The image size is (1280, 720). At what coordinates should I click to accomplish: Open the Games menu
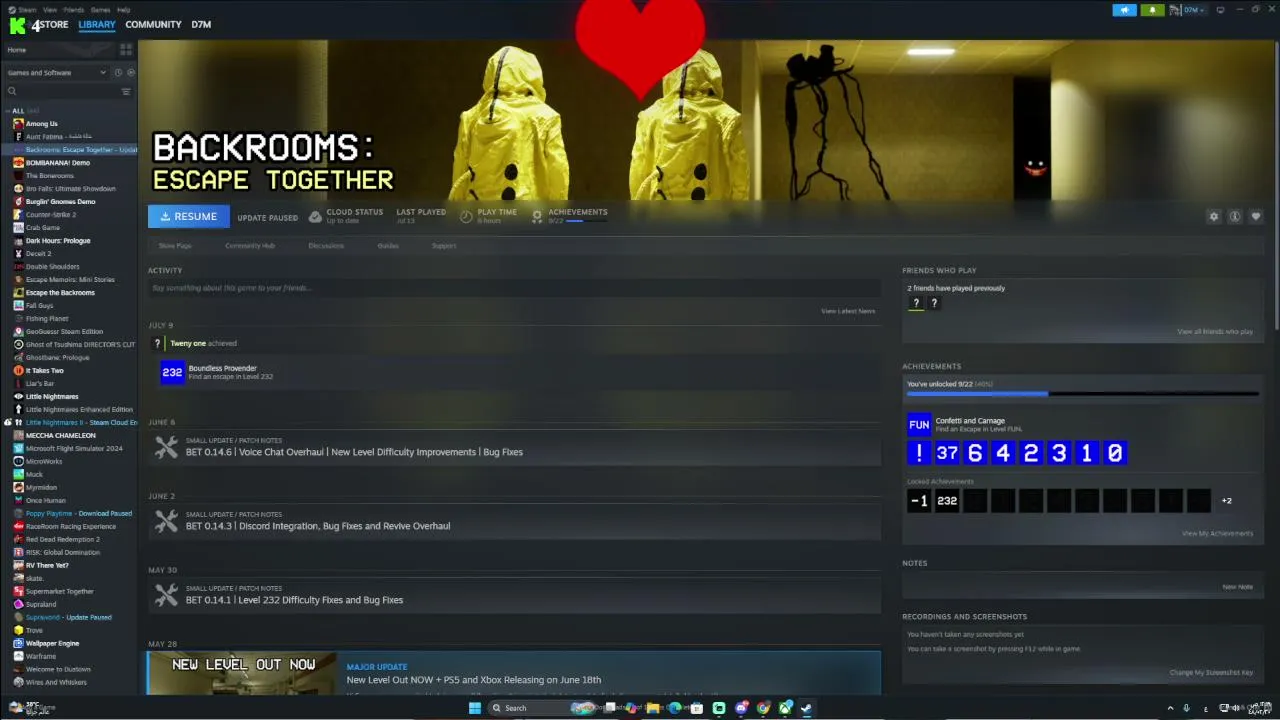pos(100,9)
